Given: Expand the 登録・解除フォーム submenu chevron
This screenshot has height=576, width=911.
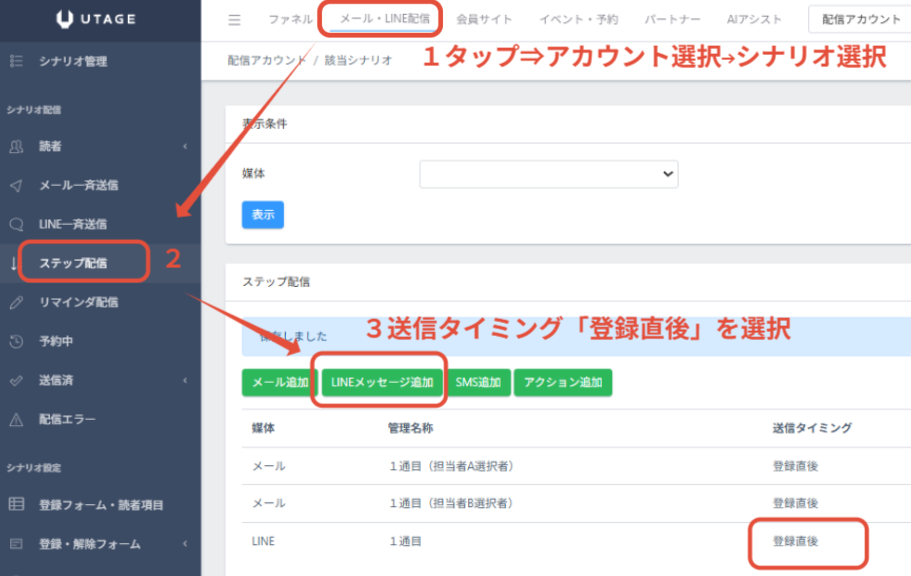Looking at the screenshot, I should 185,544.
